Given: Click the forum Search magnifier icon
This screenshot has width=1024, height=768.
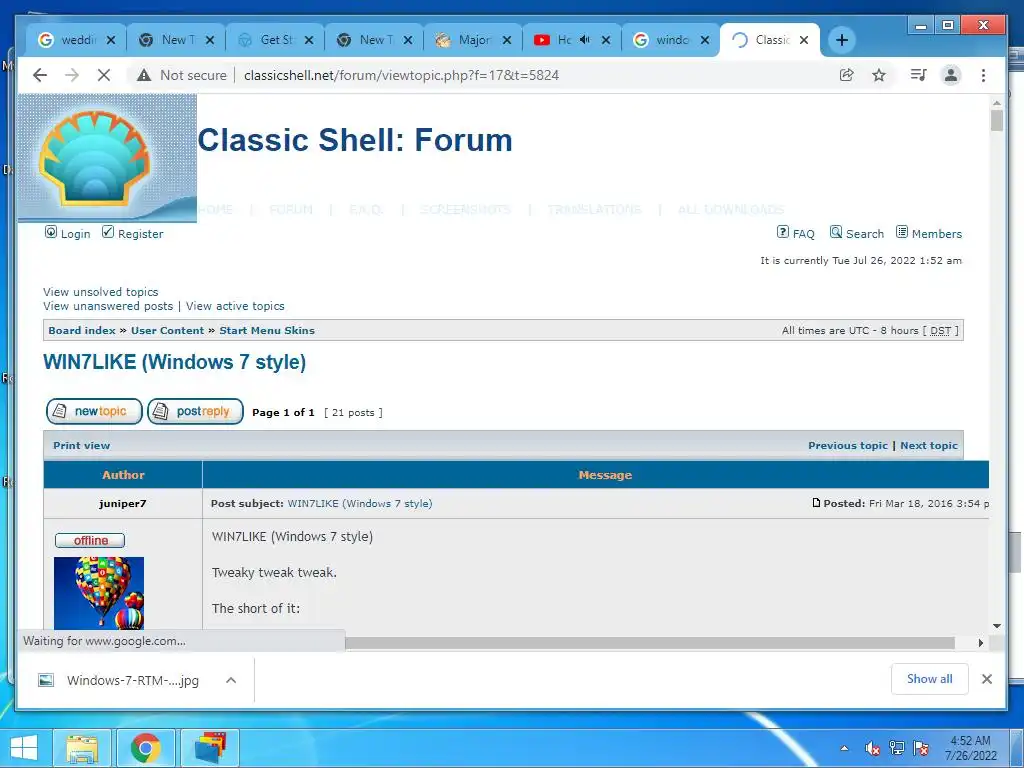Looking at the screenshot, I should click(835, 232).
